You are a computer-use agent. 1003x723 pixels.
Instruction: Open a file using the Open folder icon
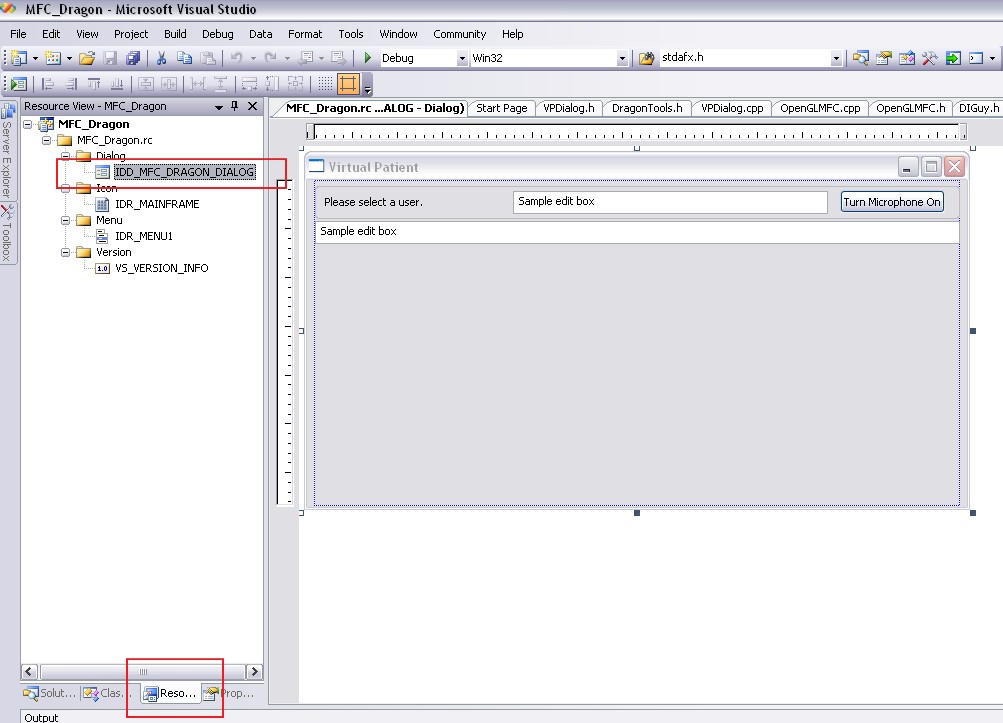(87, 57)
